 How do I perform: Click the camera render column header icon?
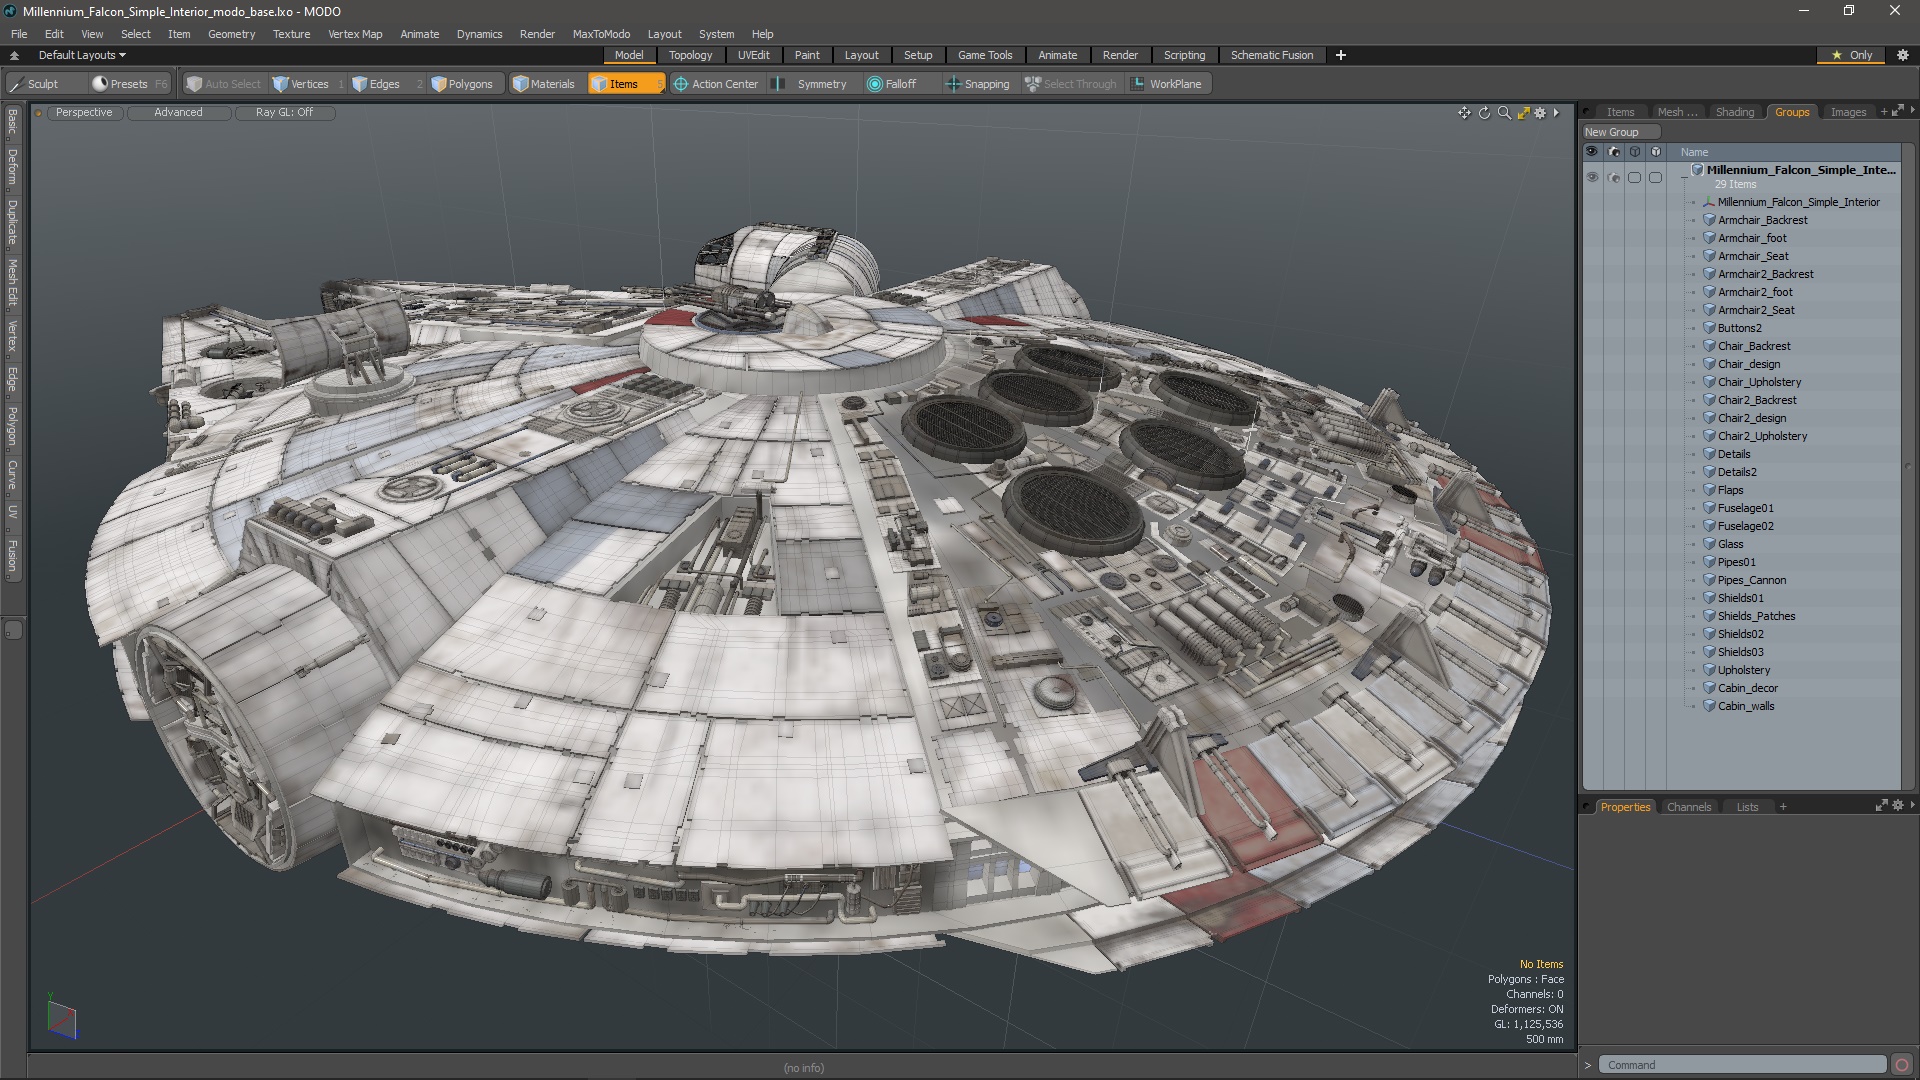pos(1613,152)
